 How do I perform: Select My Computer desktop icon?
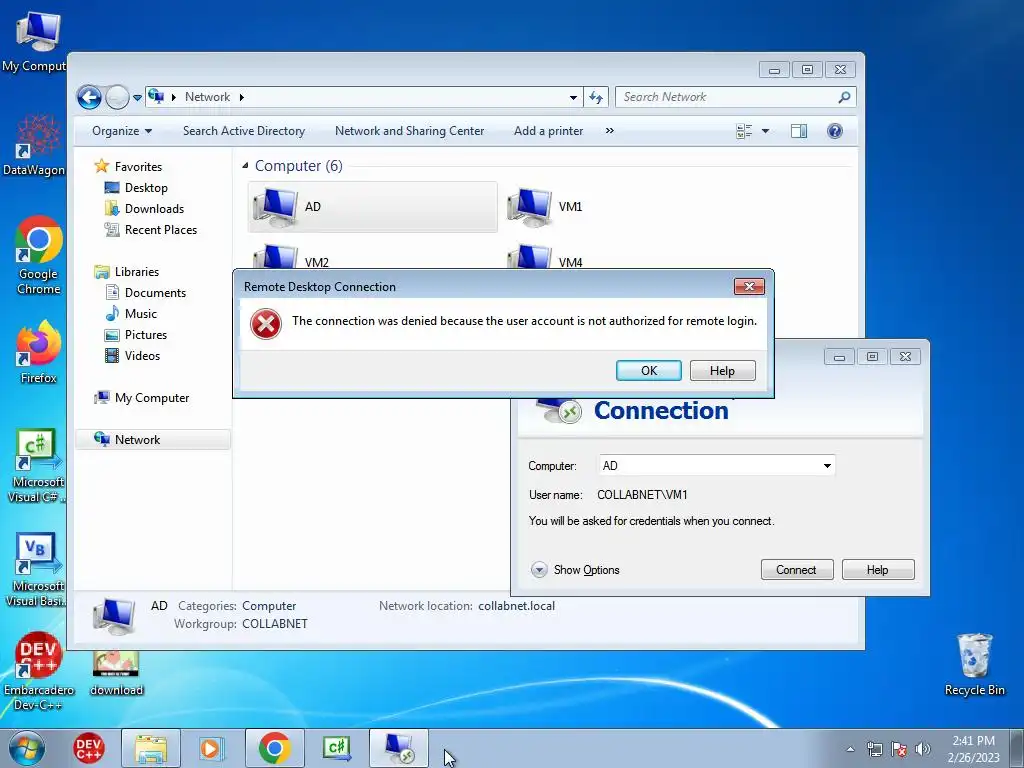(x=37, y=42)
